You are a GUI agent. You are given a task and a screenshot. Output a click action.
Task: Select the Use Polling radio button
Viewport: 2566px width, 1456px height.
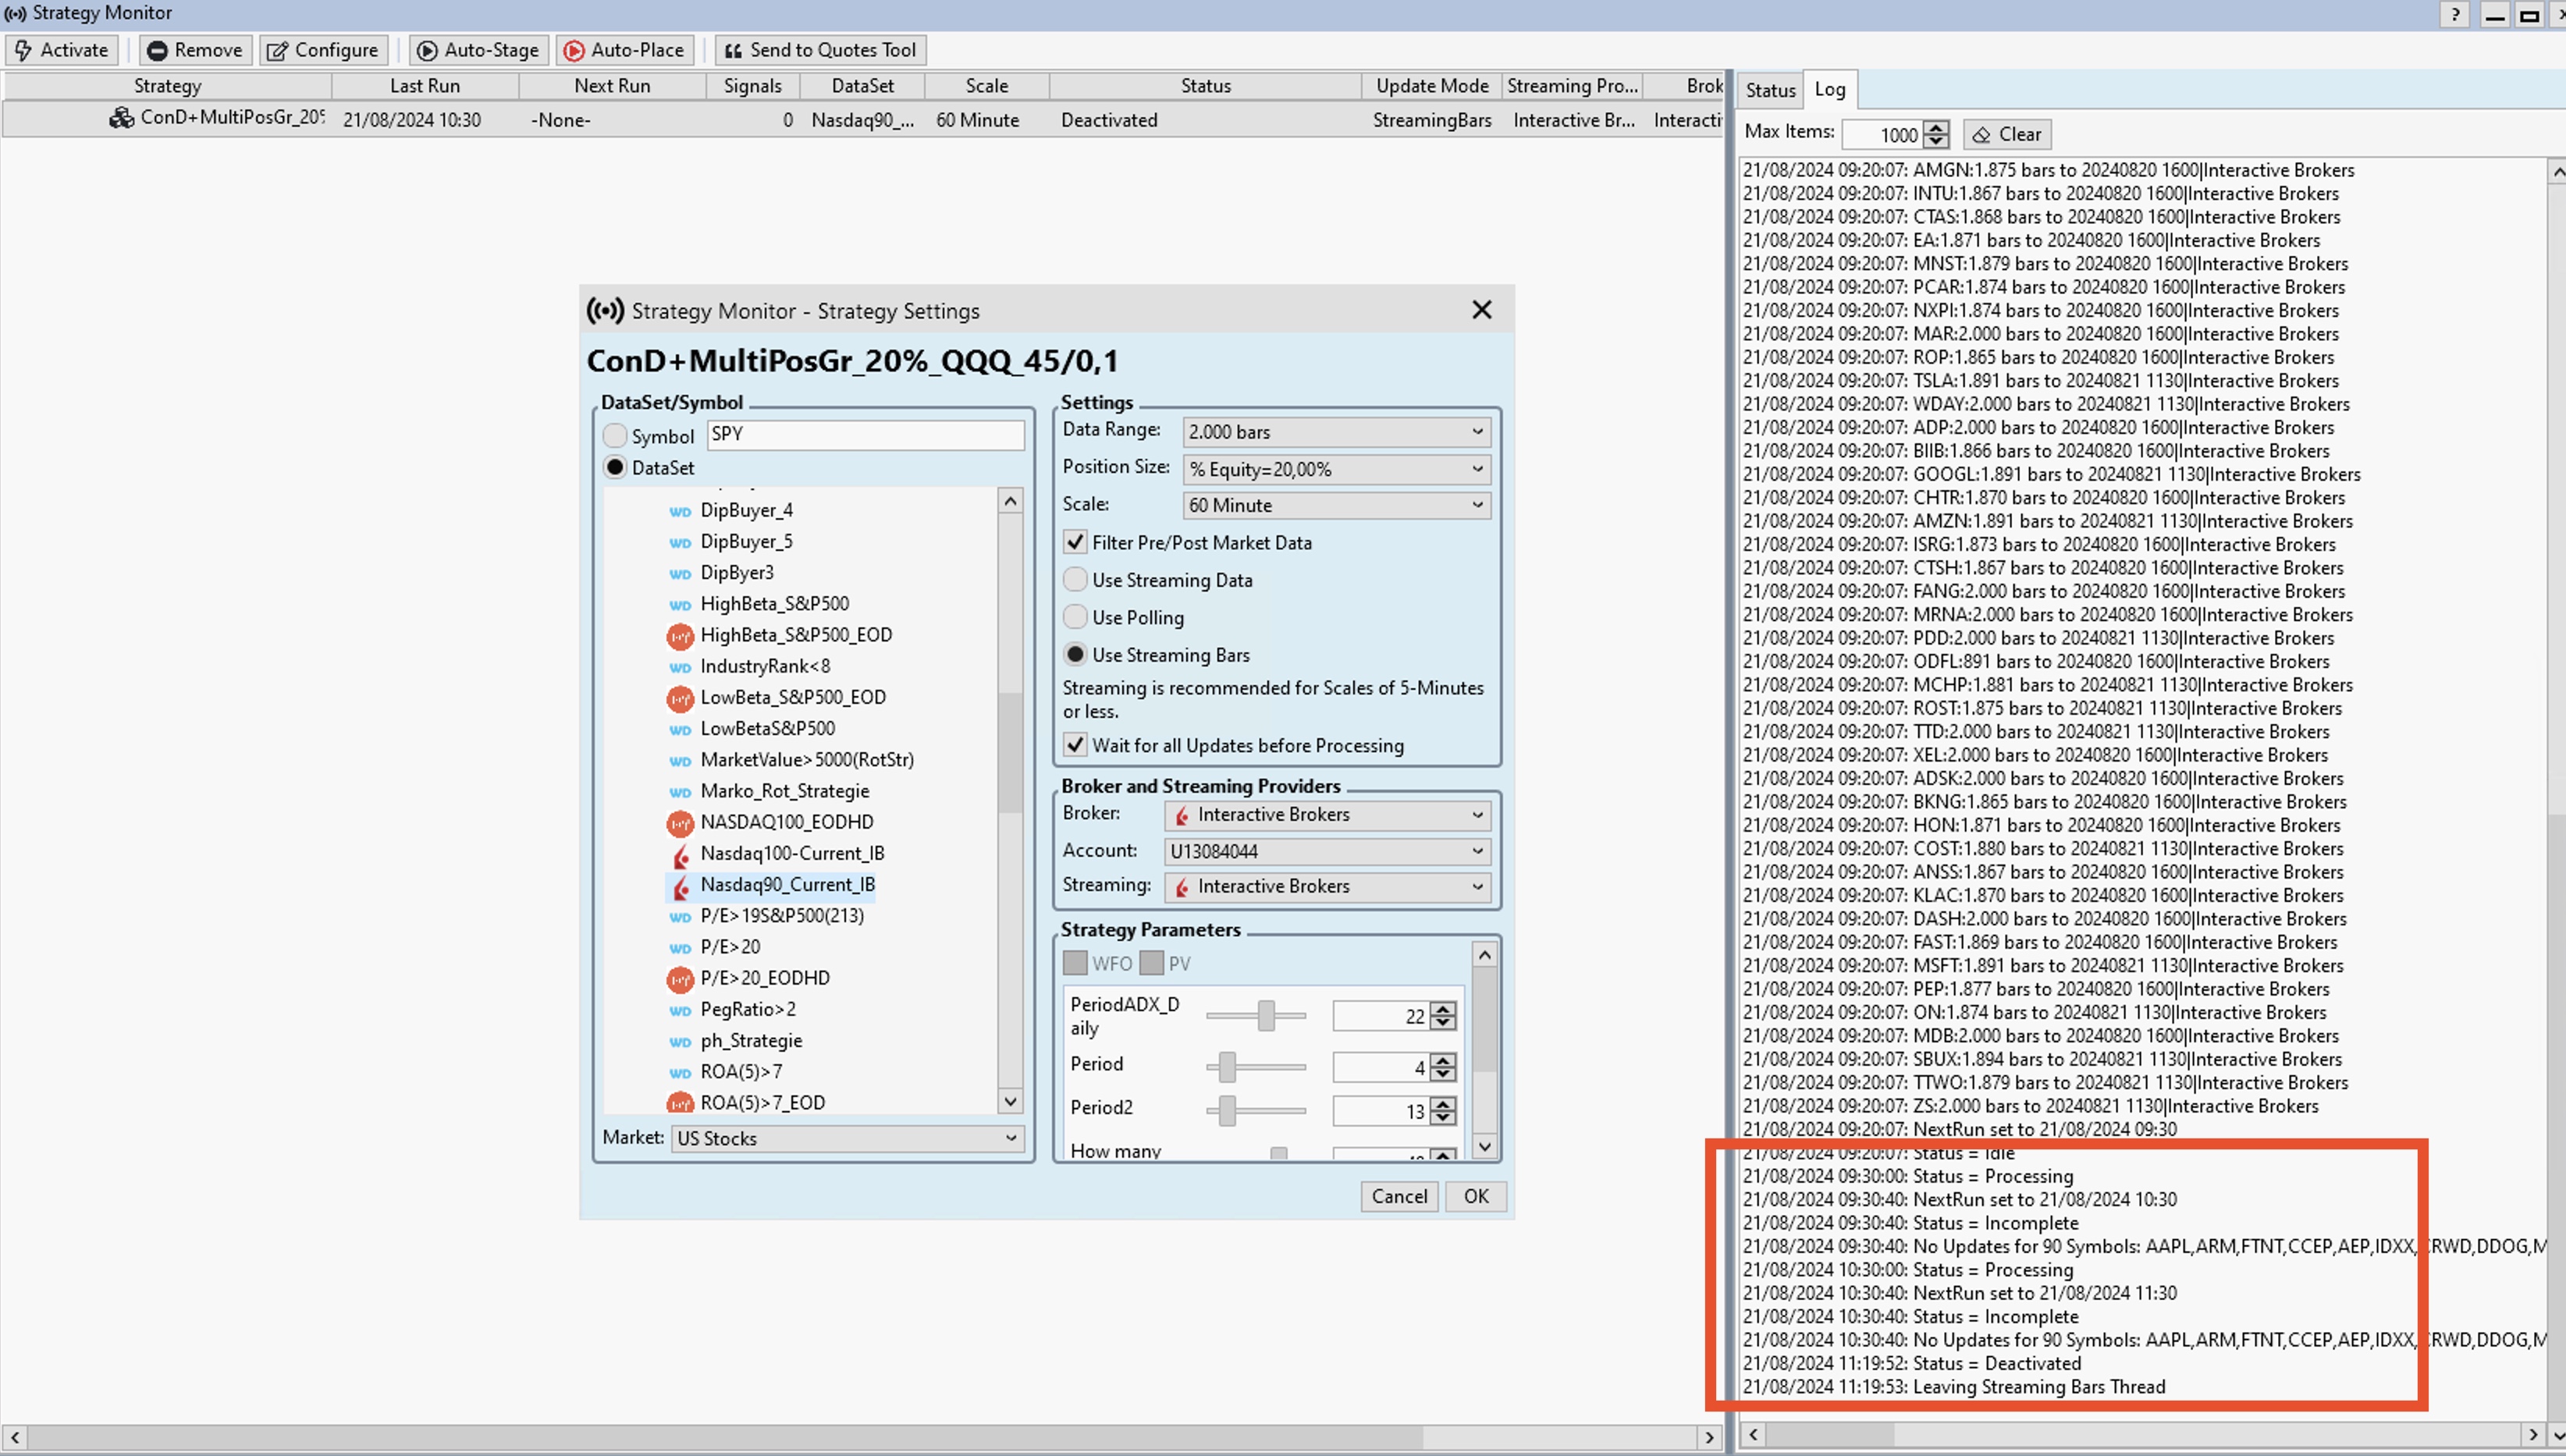(1075, 617)
